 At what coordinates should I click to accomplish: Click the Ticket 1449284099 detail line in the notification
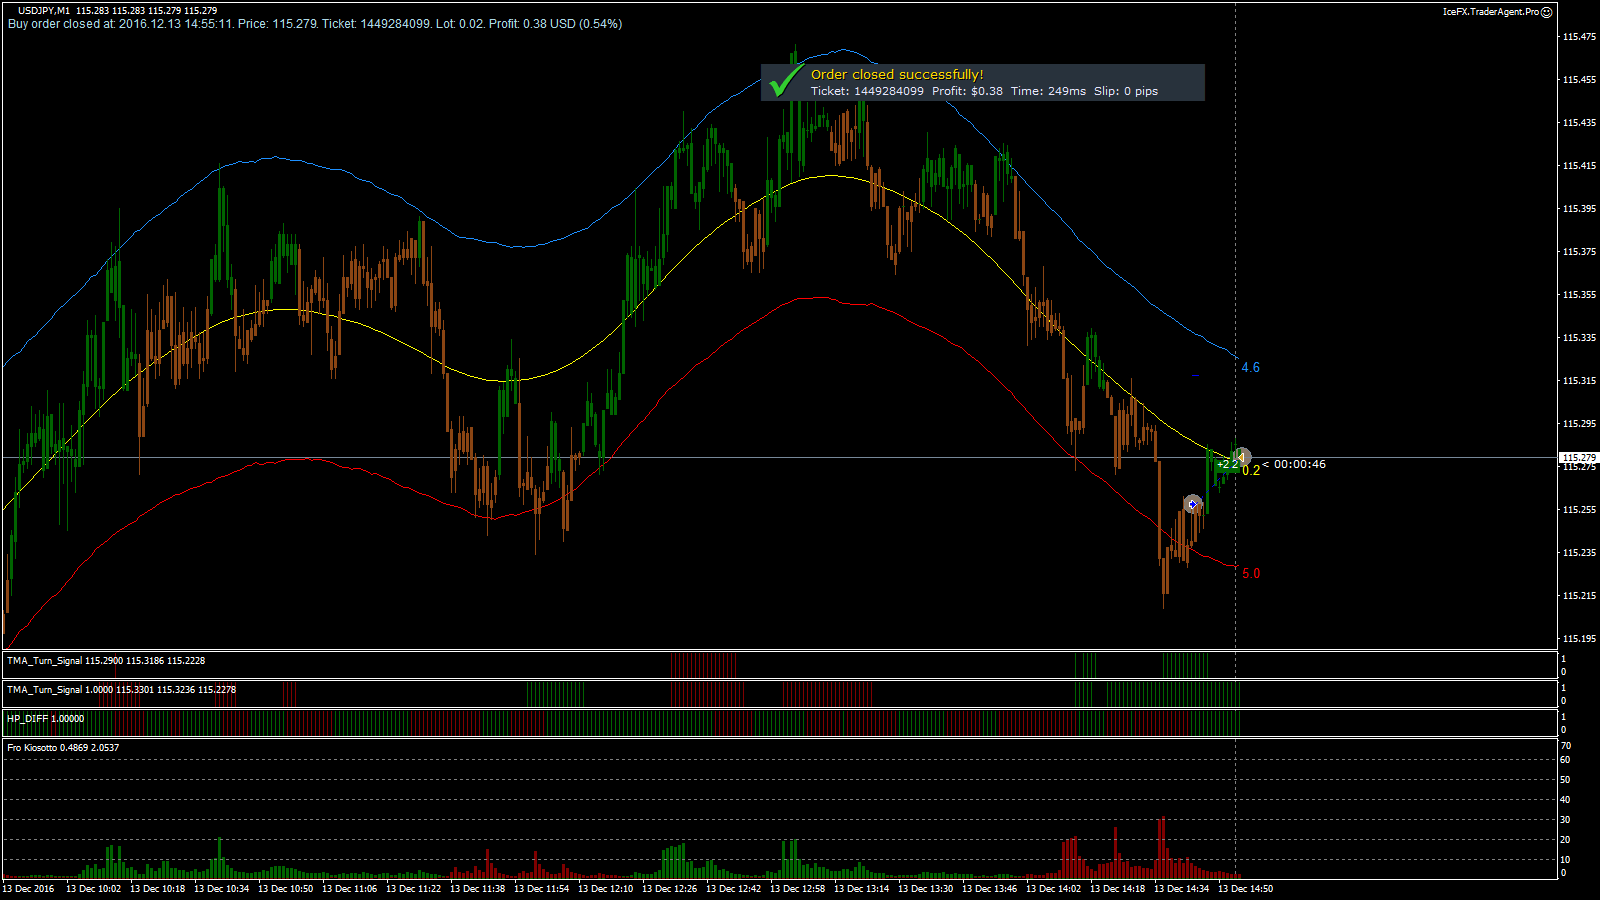pos(984,91)
